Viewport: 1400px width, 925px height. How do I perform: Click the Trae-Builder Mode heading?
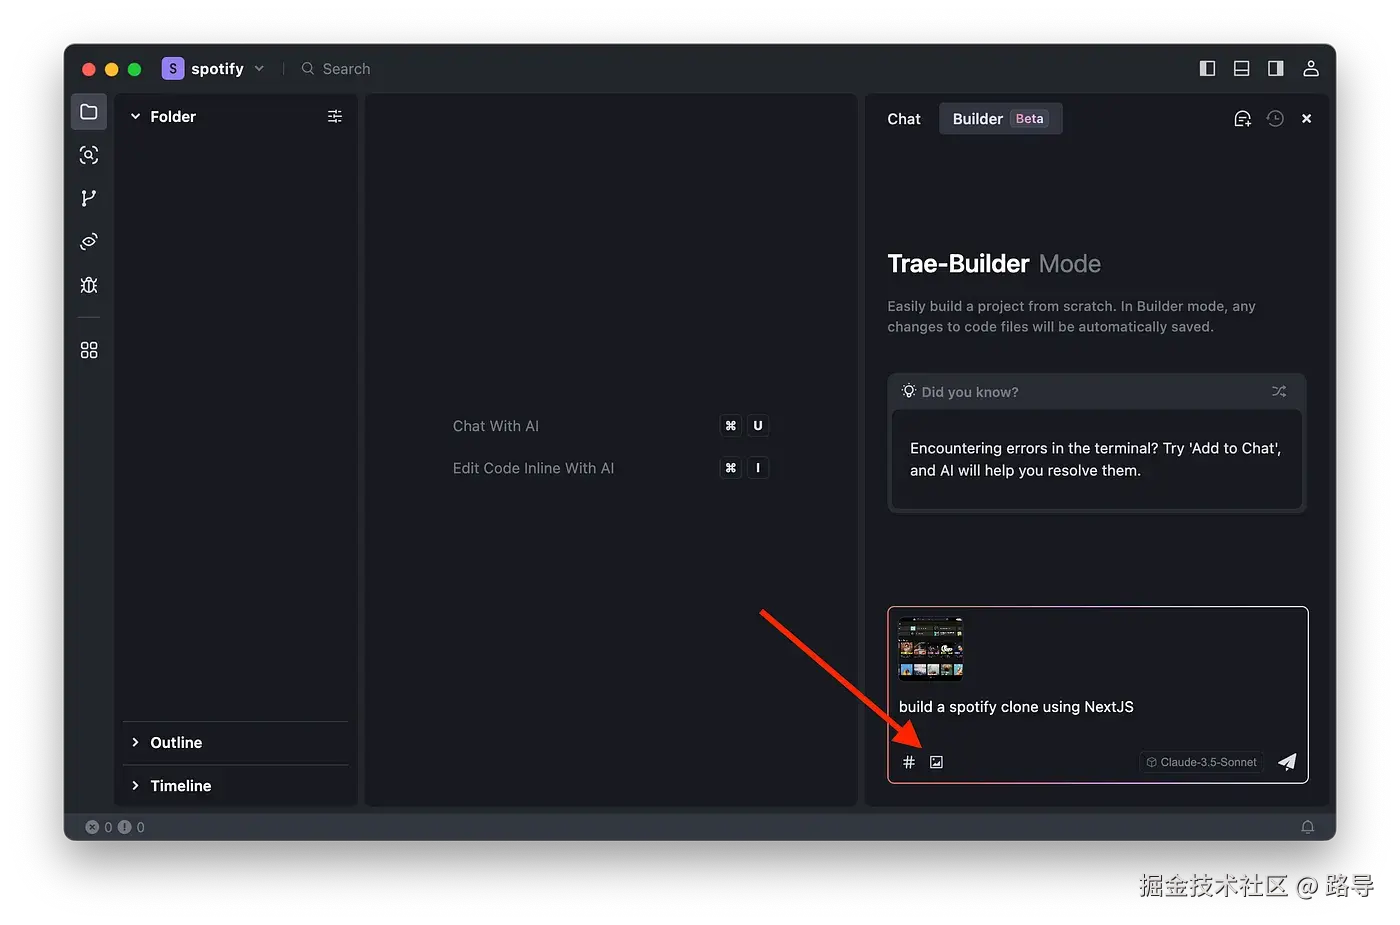tap(994, 264)
